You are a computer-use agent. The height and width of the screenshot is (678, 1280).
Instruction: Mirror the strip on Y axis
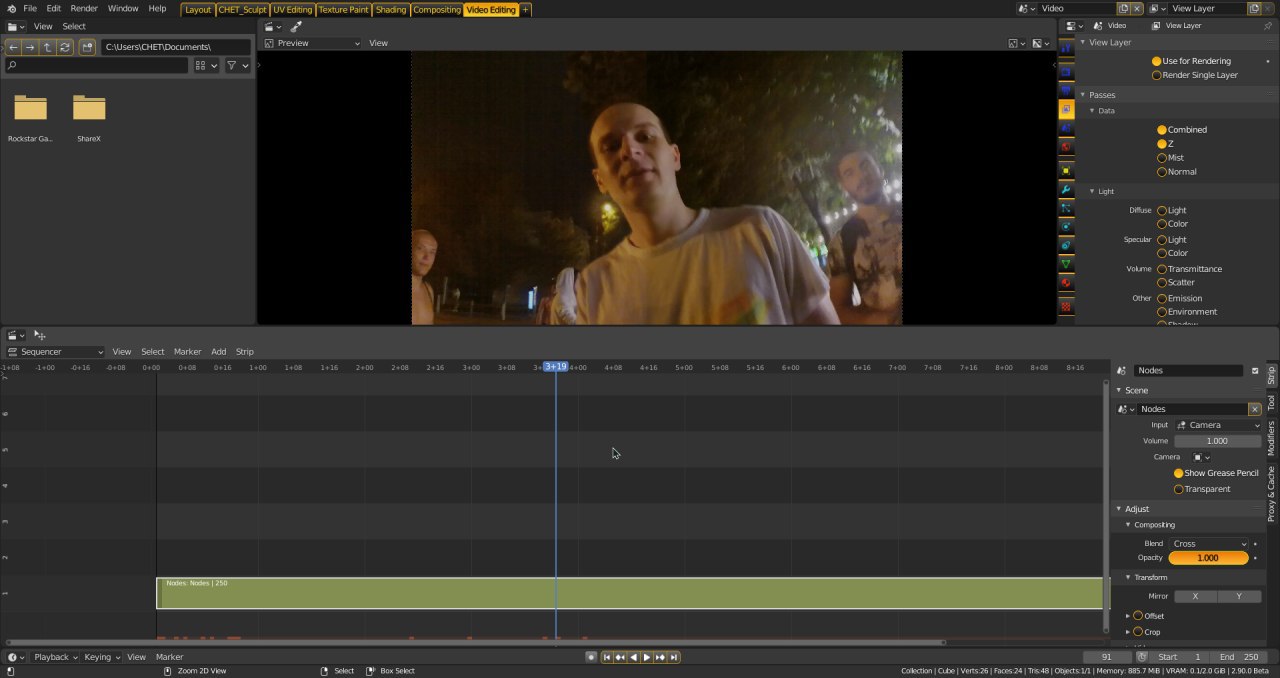(1239, 596)
